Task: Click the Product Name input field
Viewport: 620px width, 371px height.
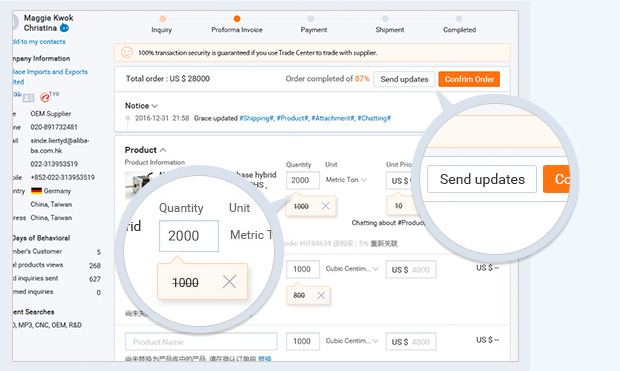Action: pos(201,342)
